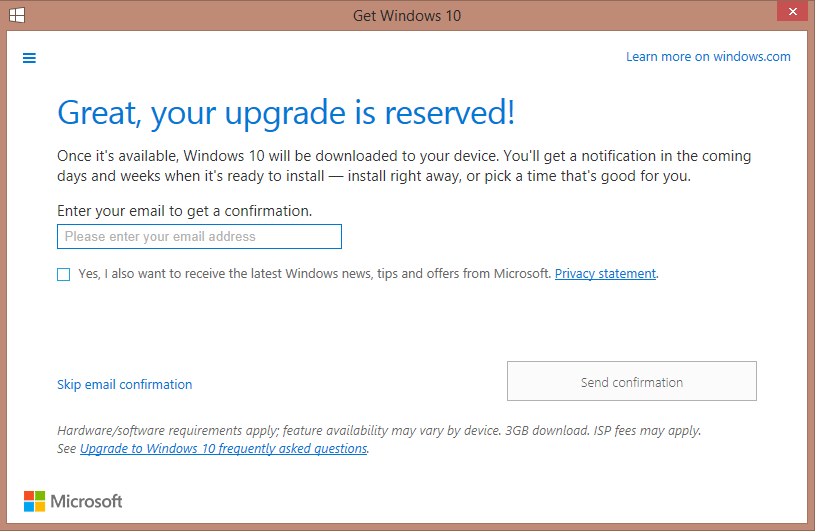Screen dimensions: 815x531
Task: Open the hamburger menu icon
Action: (x=29, y=58)
